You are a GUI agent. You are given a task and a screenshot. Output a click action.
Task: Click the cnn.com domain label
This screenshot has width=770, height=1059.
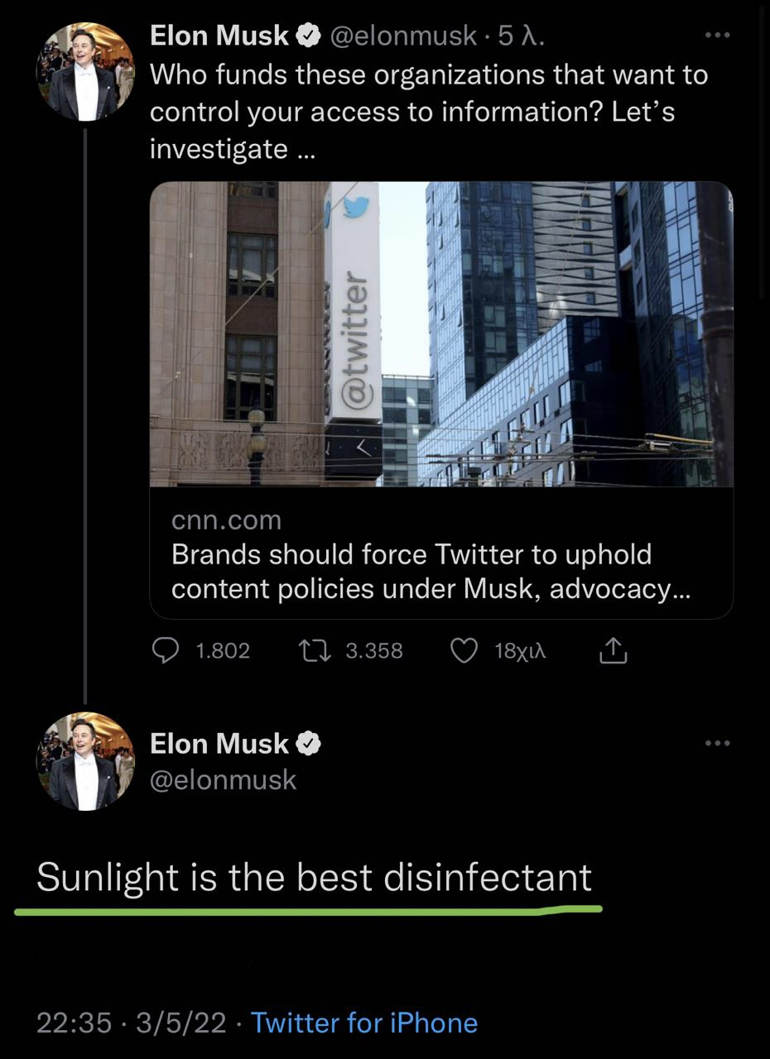coord(226,521)
